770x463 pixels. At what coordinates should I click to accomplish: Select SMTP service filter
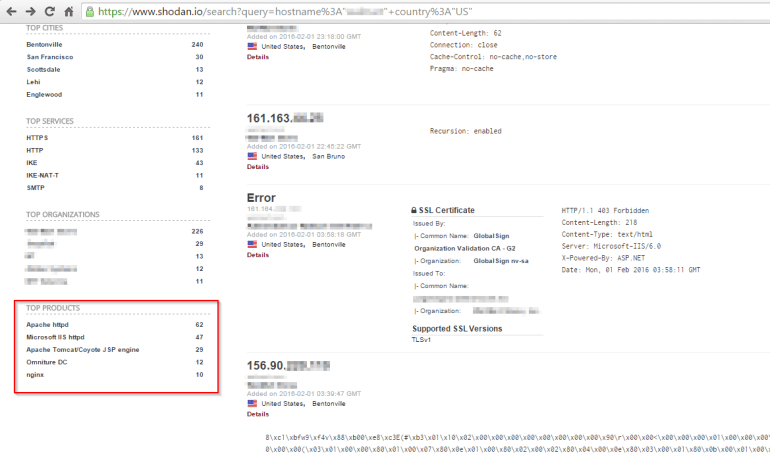36,188
